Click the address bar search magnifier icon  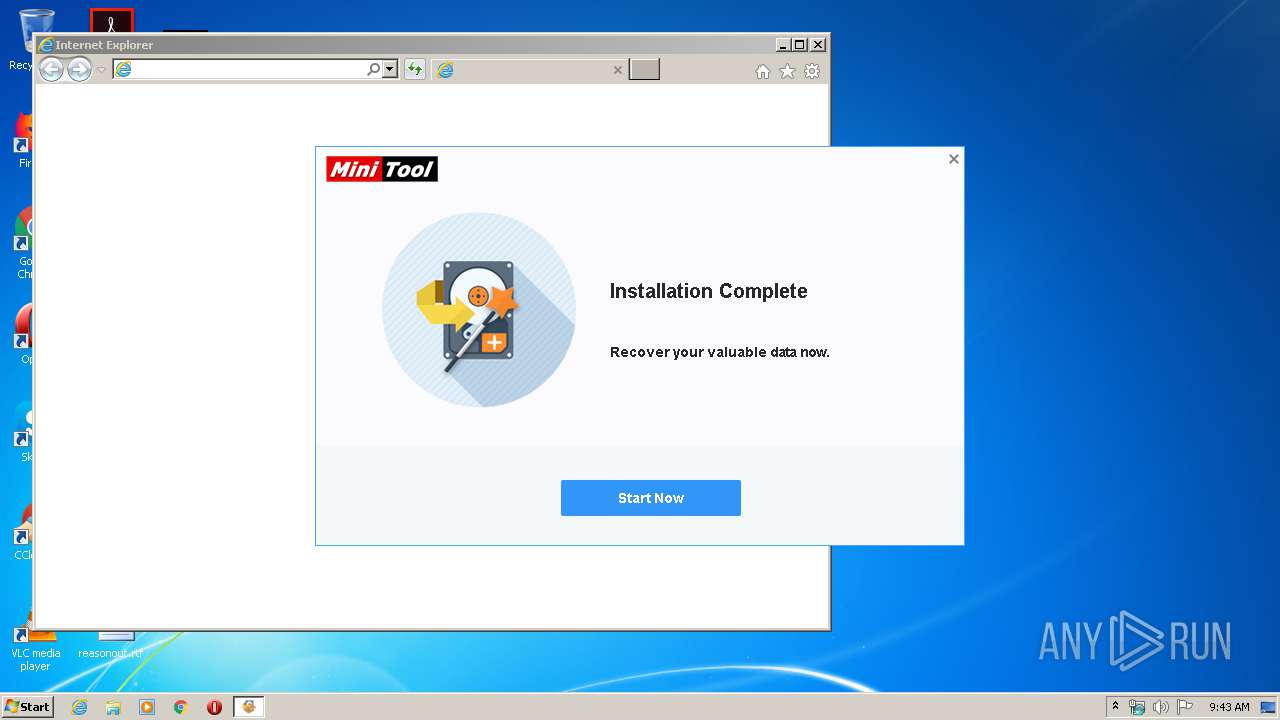(373, 69)
